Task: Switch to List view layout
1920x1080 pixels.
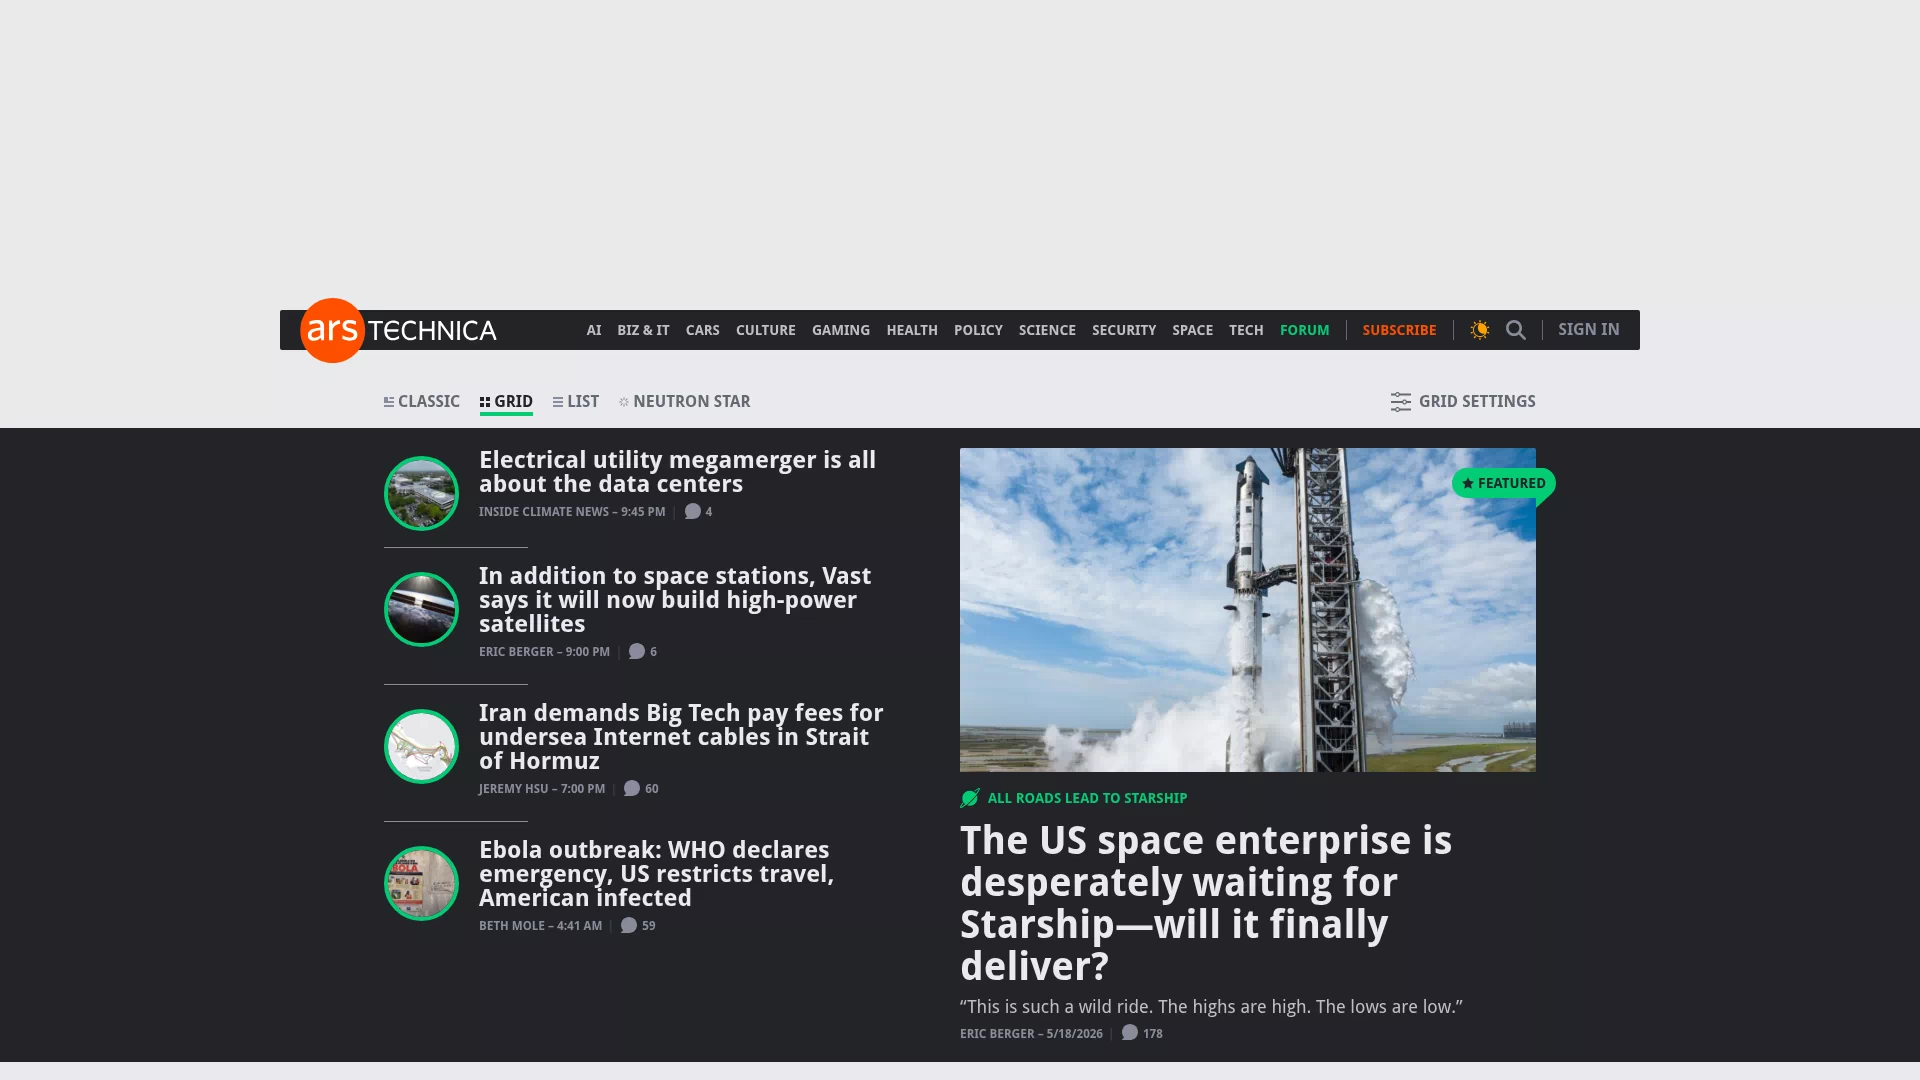Action: click(576, 402)
